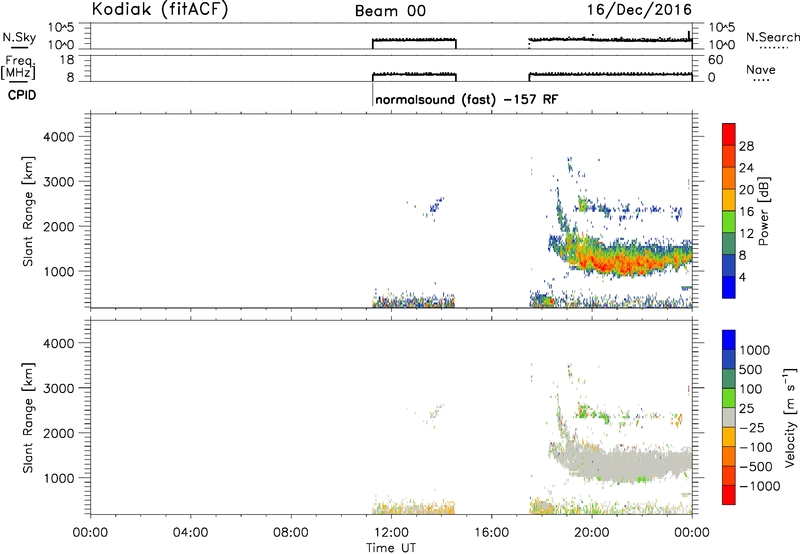Click the "4" power colorbar label
The height and width of the screenshot is (554, 800).
click(x=742, y=277)
